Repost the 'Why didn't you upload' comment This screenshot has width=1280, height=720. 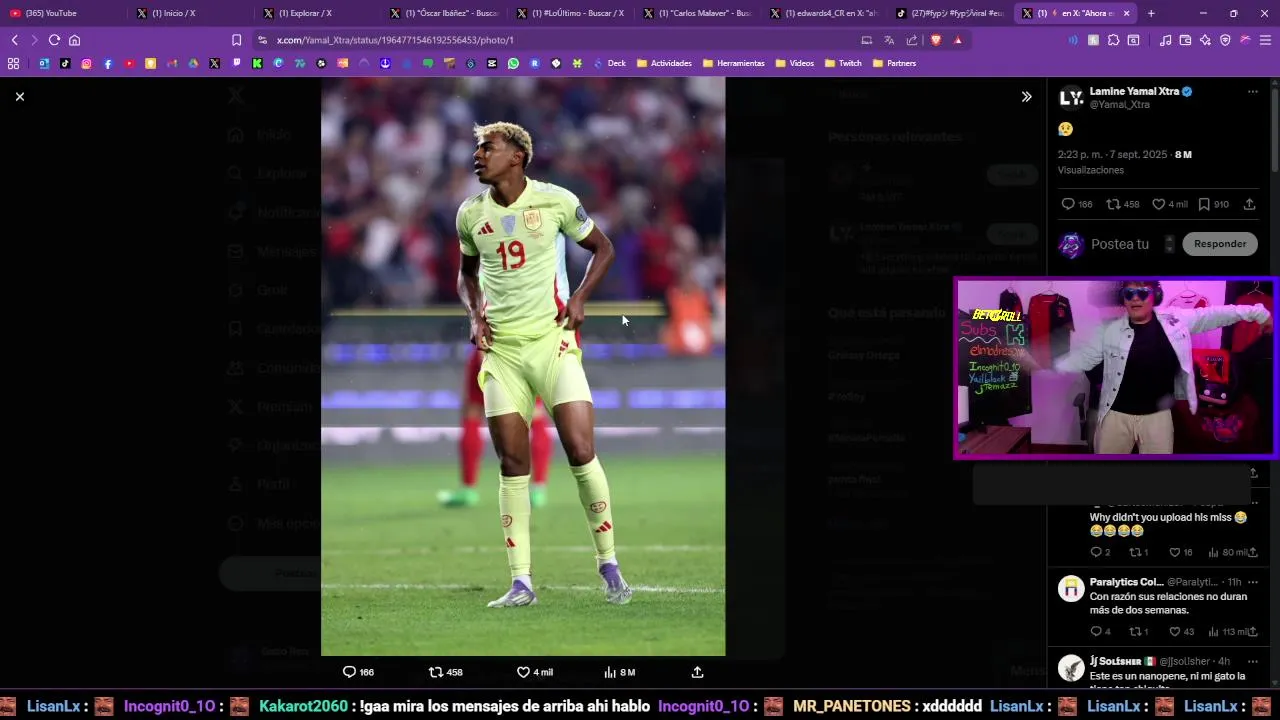pyautogui.click(x=1138, y=552)
